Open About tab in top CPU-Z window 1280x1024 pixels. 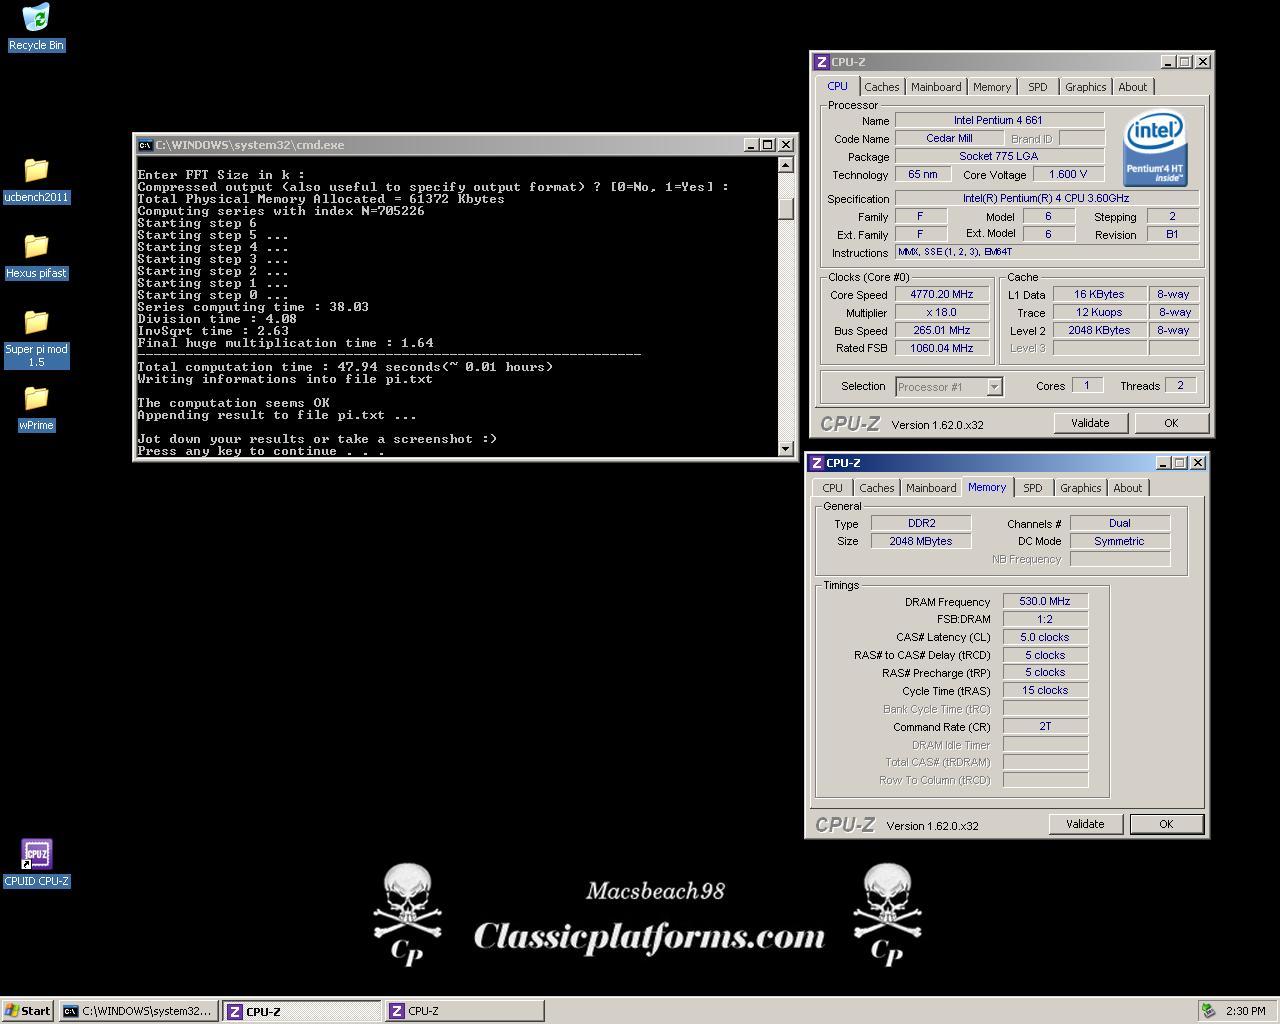coord(1133,87)
